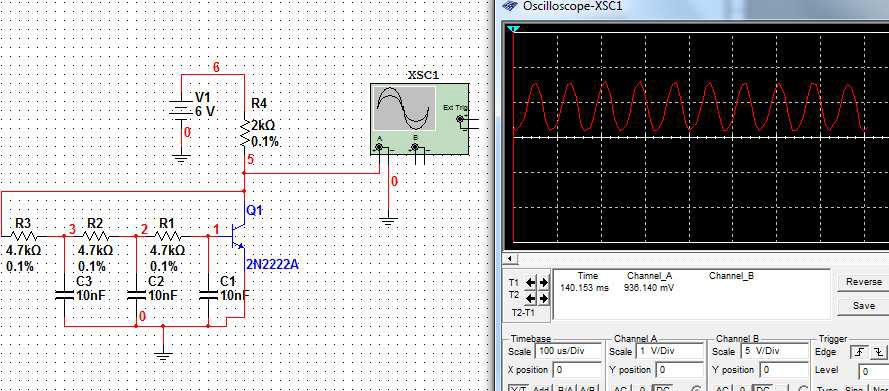This screenshot has height=391, width=889.
Task: Click channel A terminal on XSC1
Action: (x=379, y=147)
